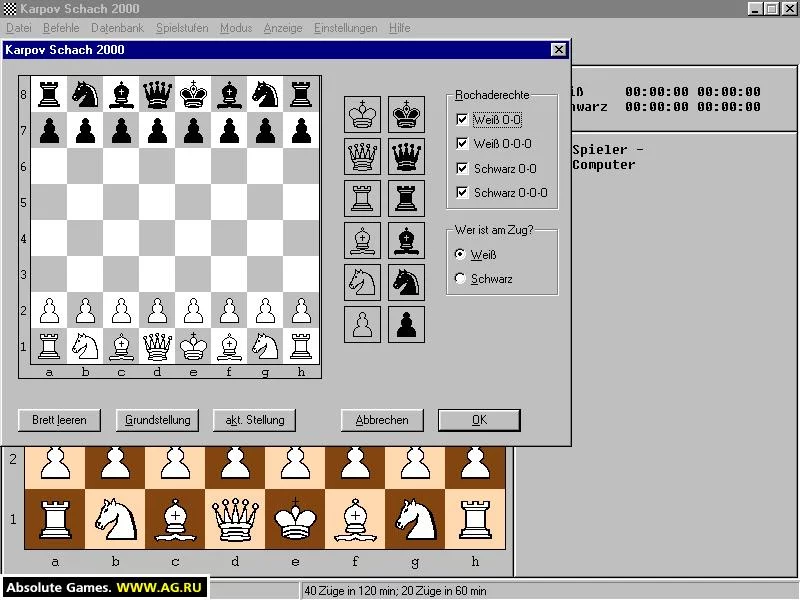Select the white knight piece in palette
800x600 pixels.
coord(362,282)
